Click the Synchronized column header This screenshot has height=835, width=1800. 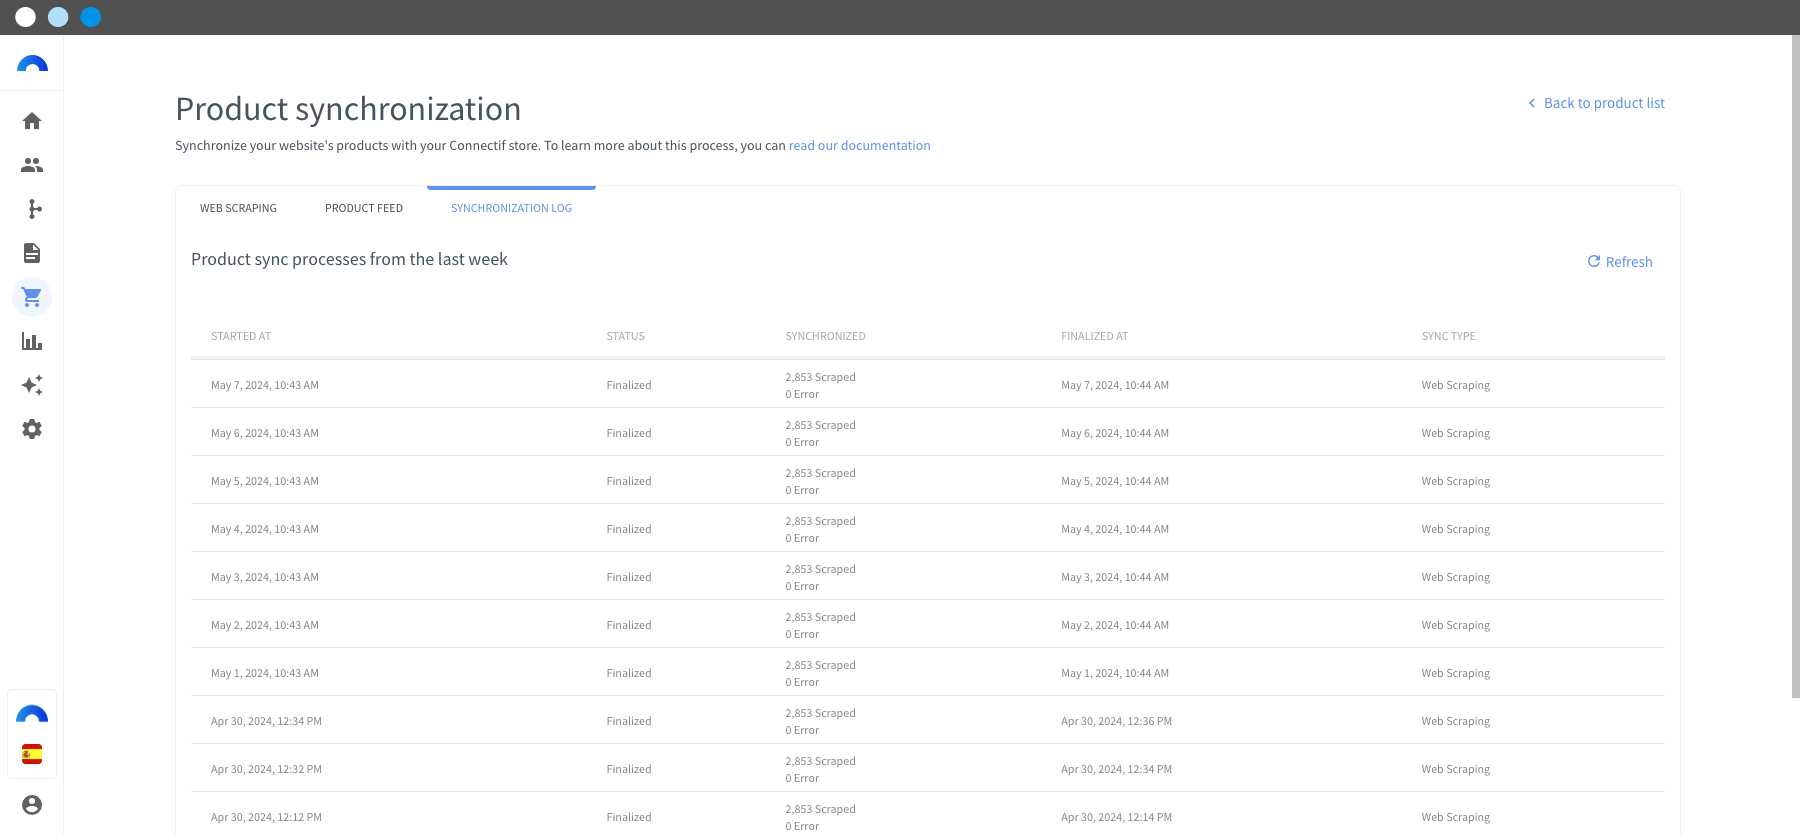point(826,336)
